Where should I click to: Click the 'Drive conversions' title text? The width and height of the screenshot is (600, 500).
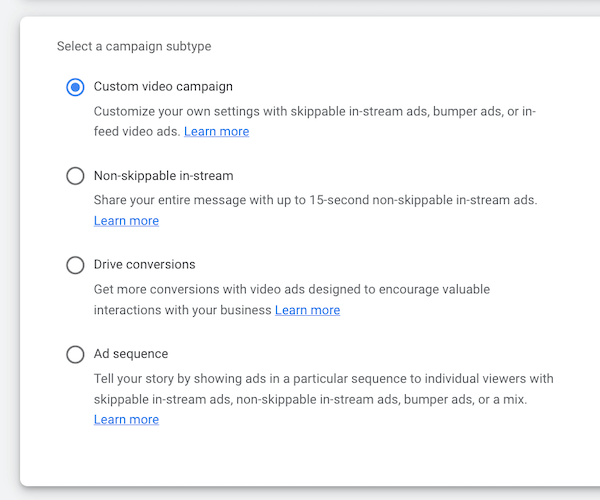pos(144,265)
